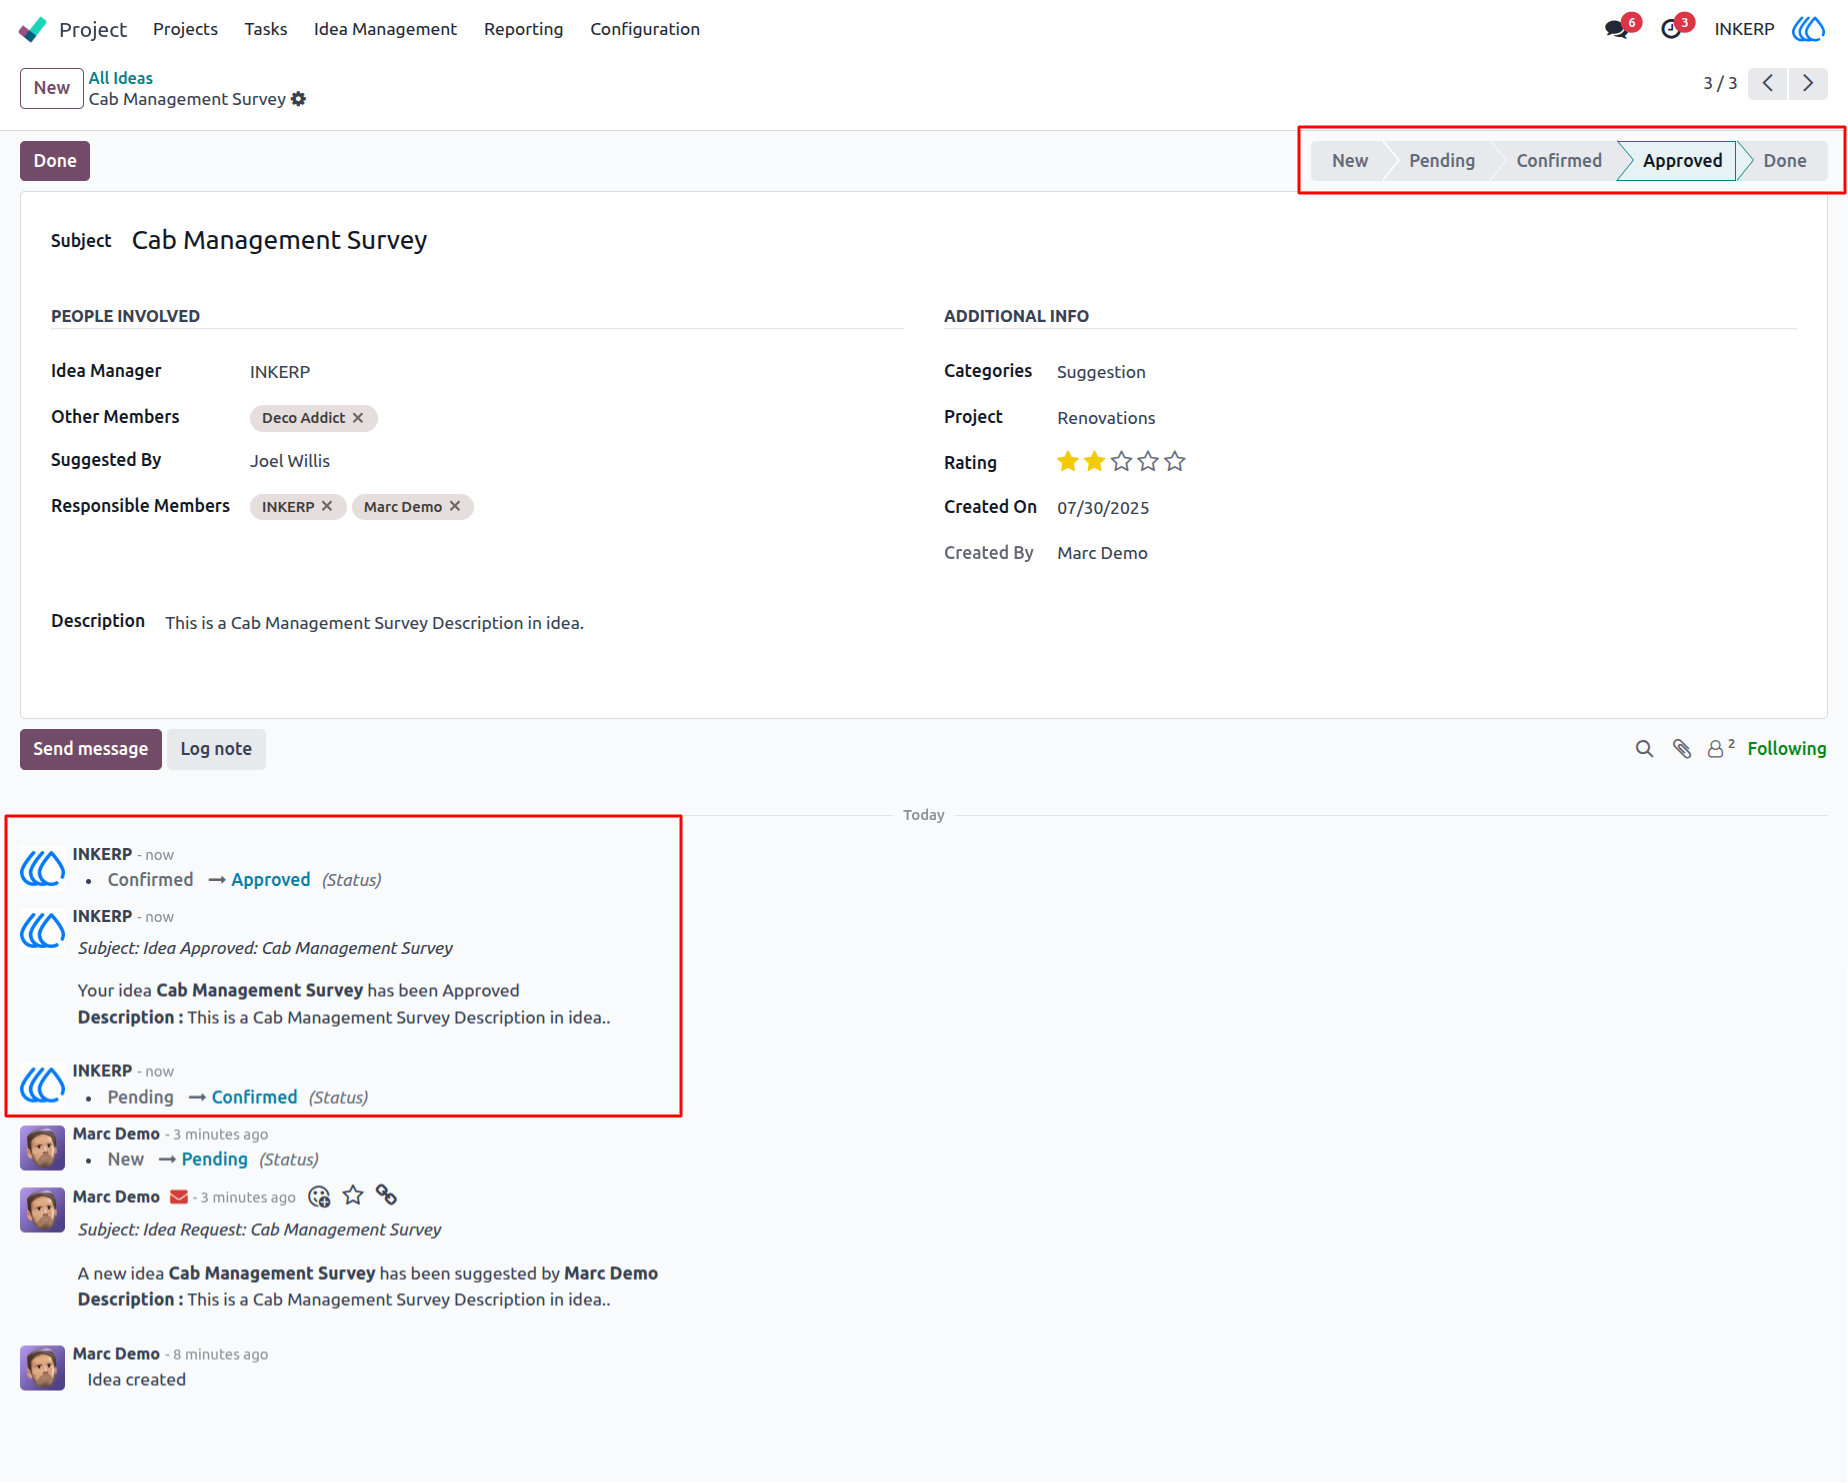This screenshot has height=1483, width=1848.
Task: Select the Done stage in status bar
Action: 1784,161
